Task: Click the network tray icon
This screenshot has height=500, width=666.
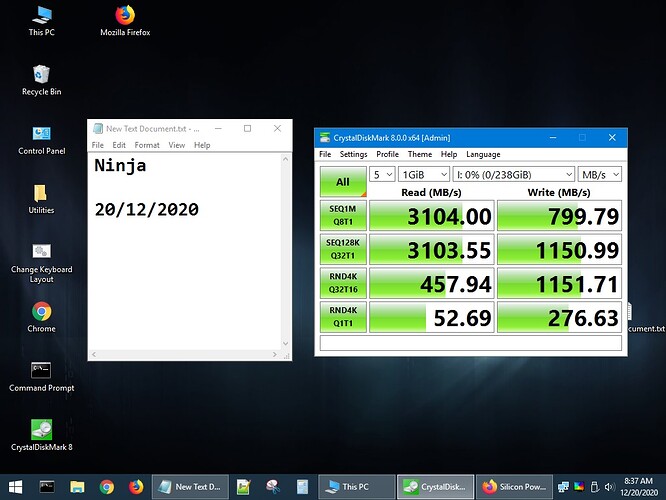Action: [x=563, y=487]
